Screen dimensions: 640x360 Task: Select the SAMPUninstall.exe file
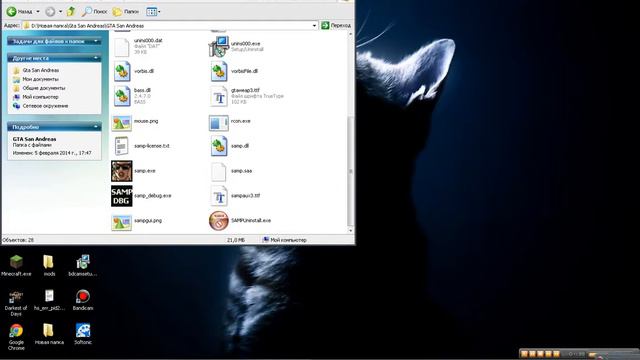(x=240, y=221)
